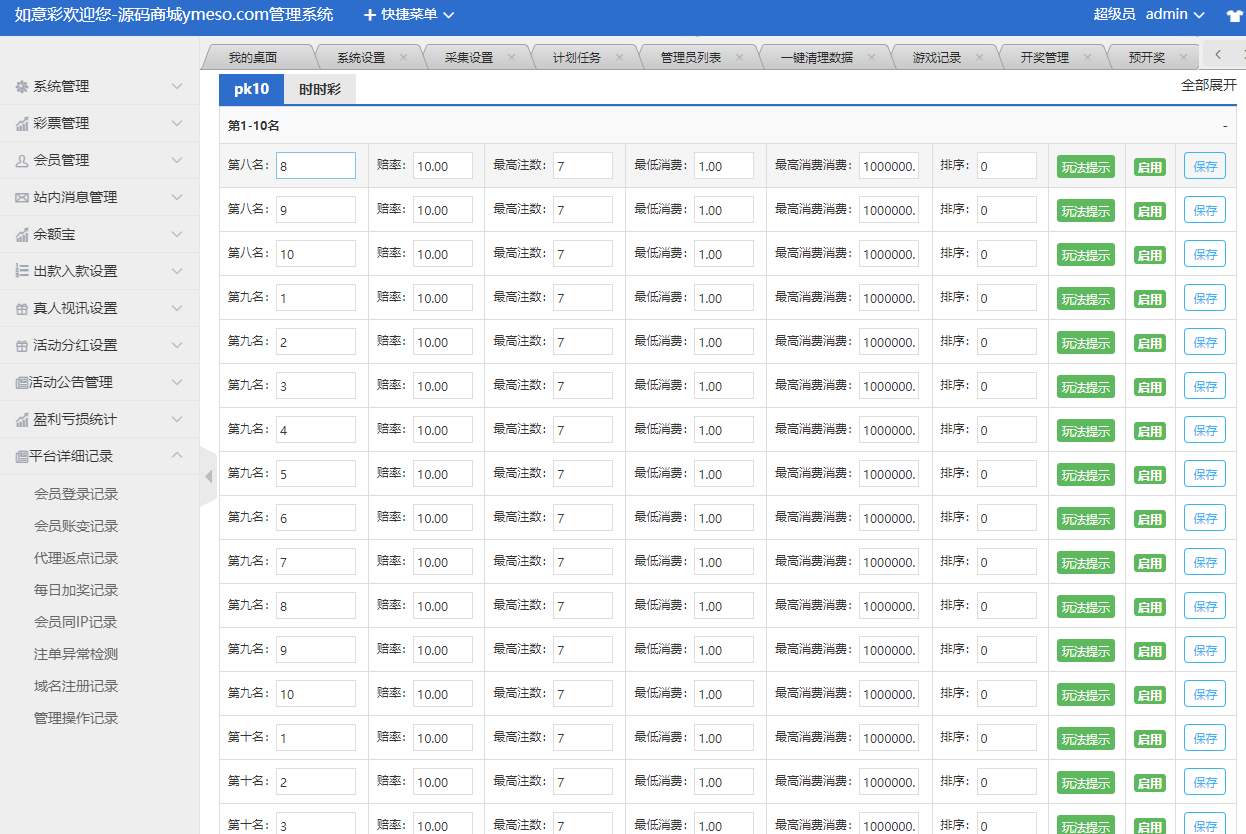
Task: Save the 第九名 10 row
Action: (1205, 694)
